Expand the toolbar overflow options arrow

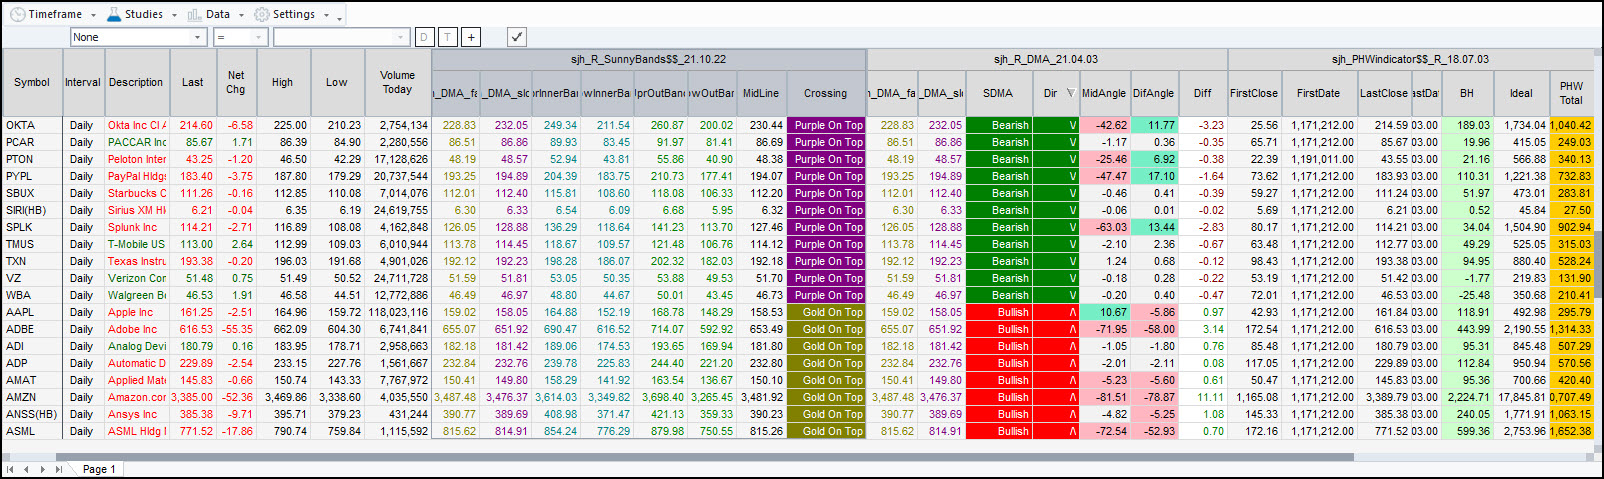coord(340,16)
